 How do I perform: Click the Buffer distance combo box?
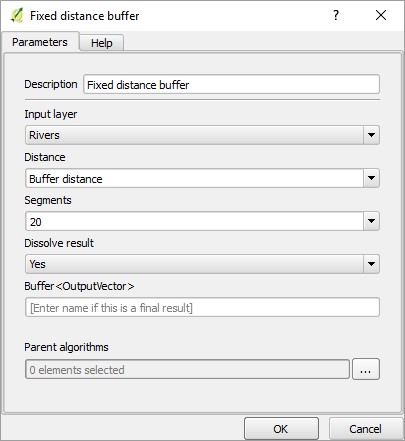[x=202, y=178]
